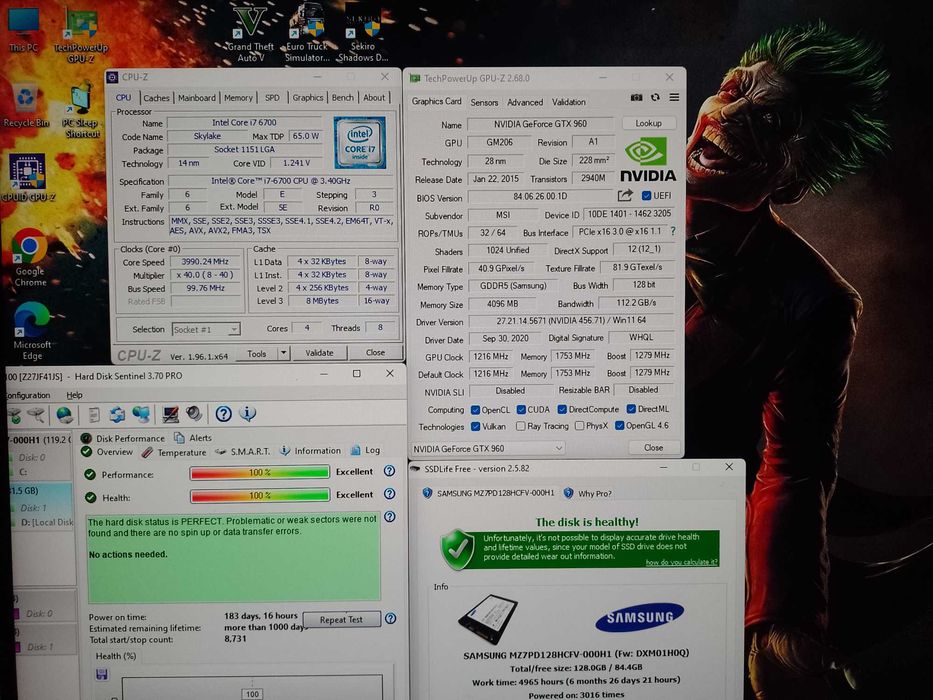Click the Tools button in CPU-Z
The width and height of the screenshot is (933, 700).
pos(257,354)
